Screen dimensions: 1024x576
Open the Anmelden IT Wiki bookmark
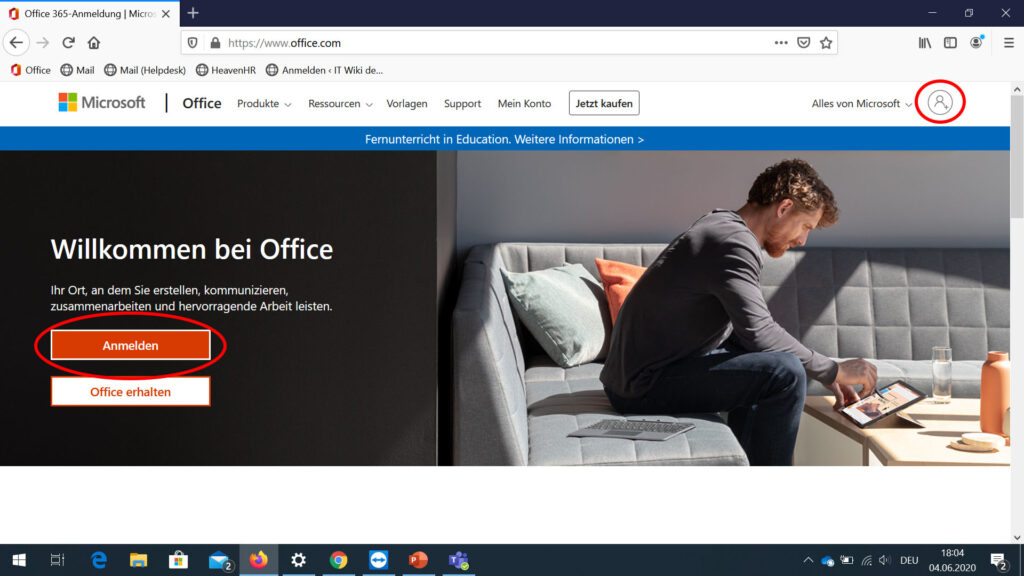(325, 70)
